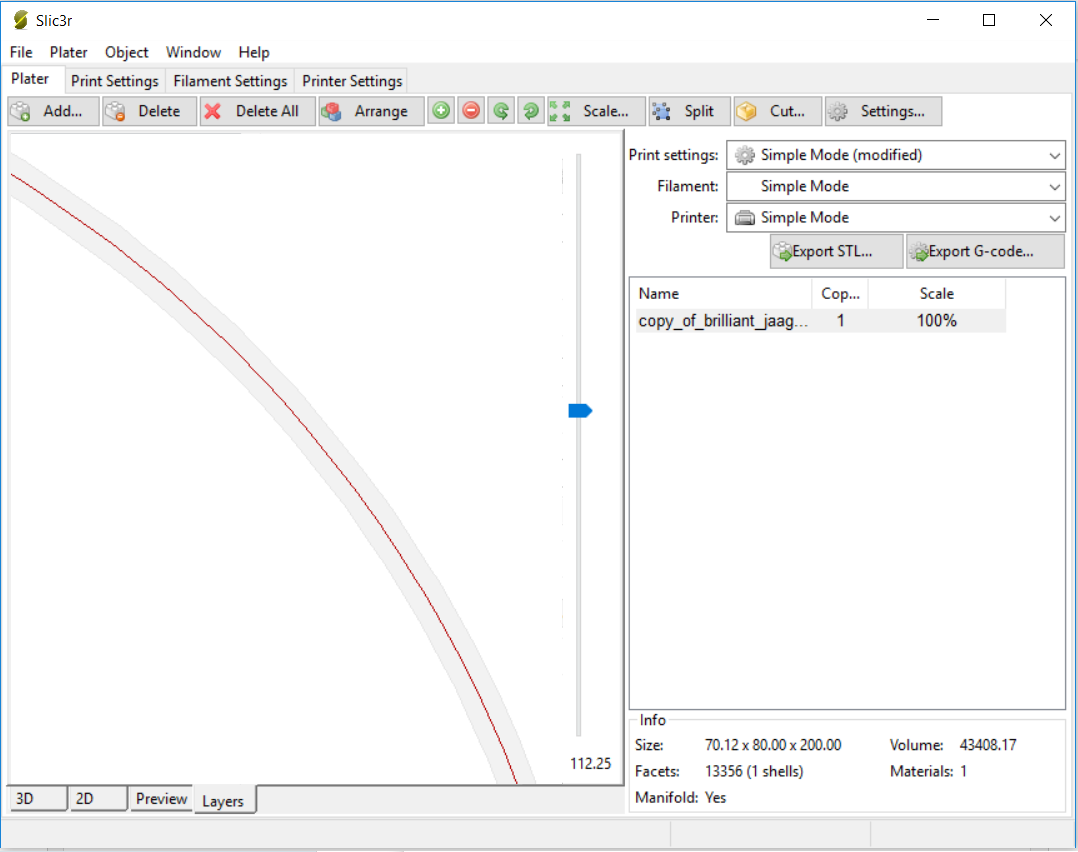
Task: Click the Export STL button
Action: click(836, 252)
